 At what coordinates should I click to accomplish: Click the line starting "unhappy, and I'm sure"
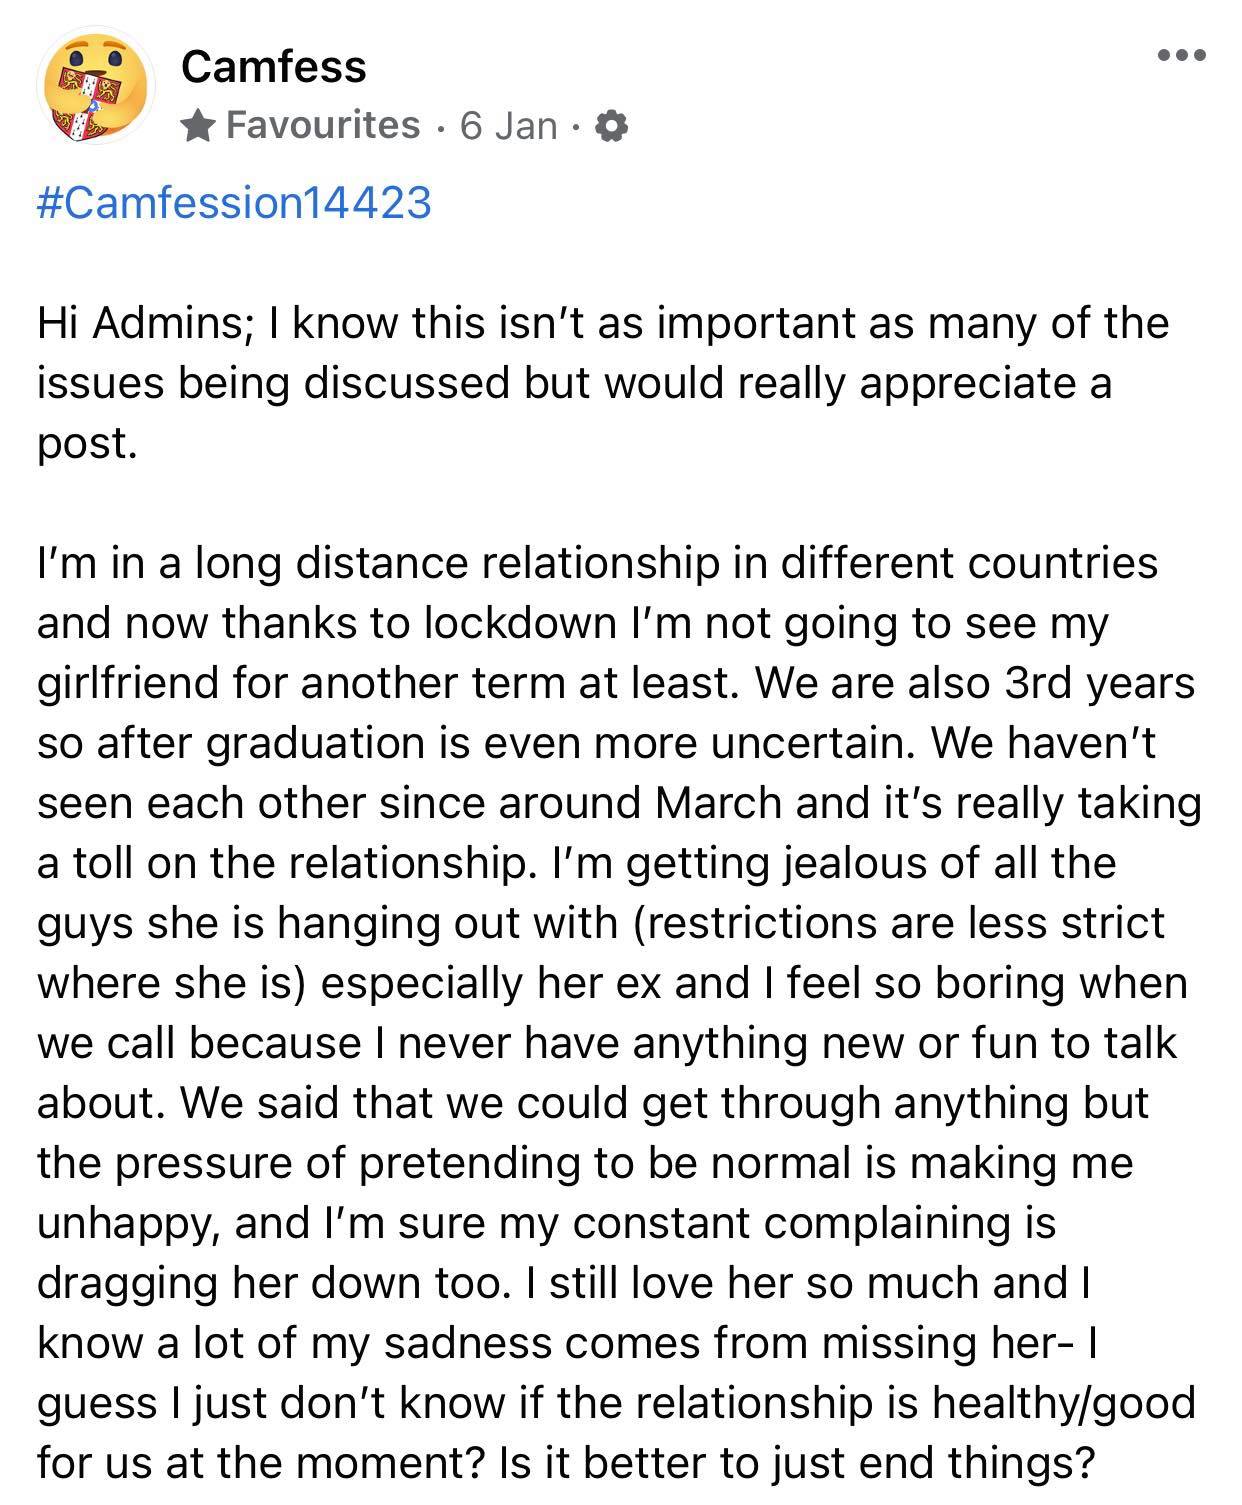click(546, 1223)
